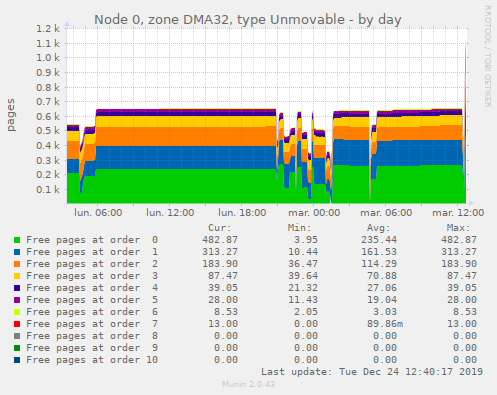Click the 'Min:' column header
Image resolution: width=497 pixels, height=395 pixels.
(299, 228)
